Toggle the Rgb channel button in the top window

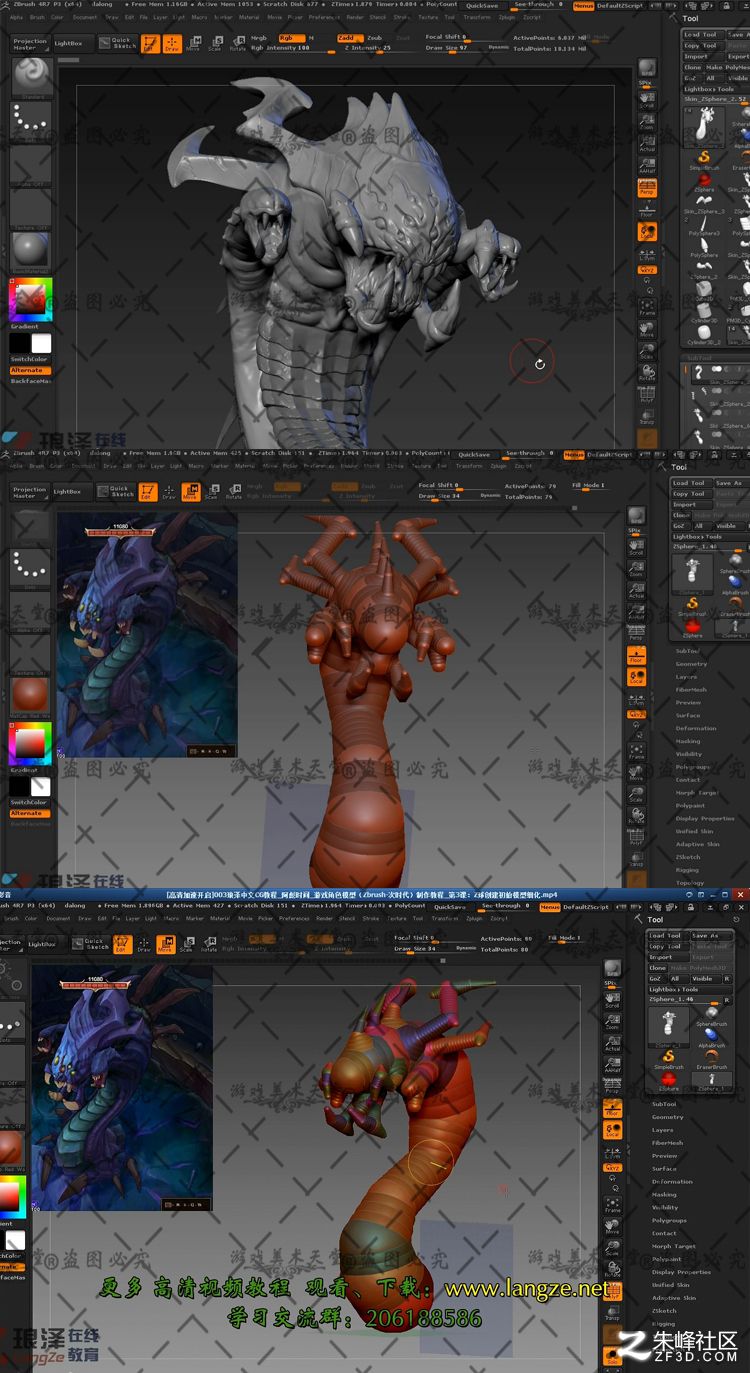click(291, 38)
